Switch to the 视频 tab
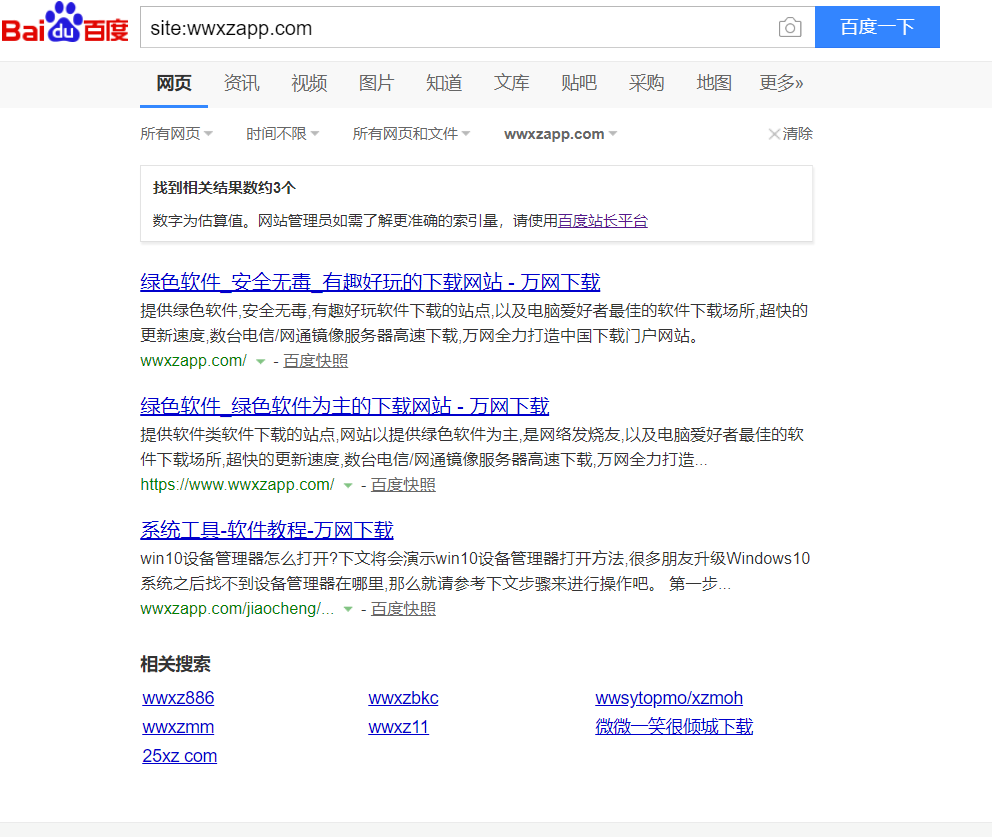992x837 pixels. point(309,83)
